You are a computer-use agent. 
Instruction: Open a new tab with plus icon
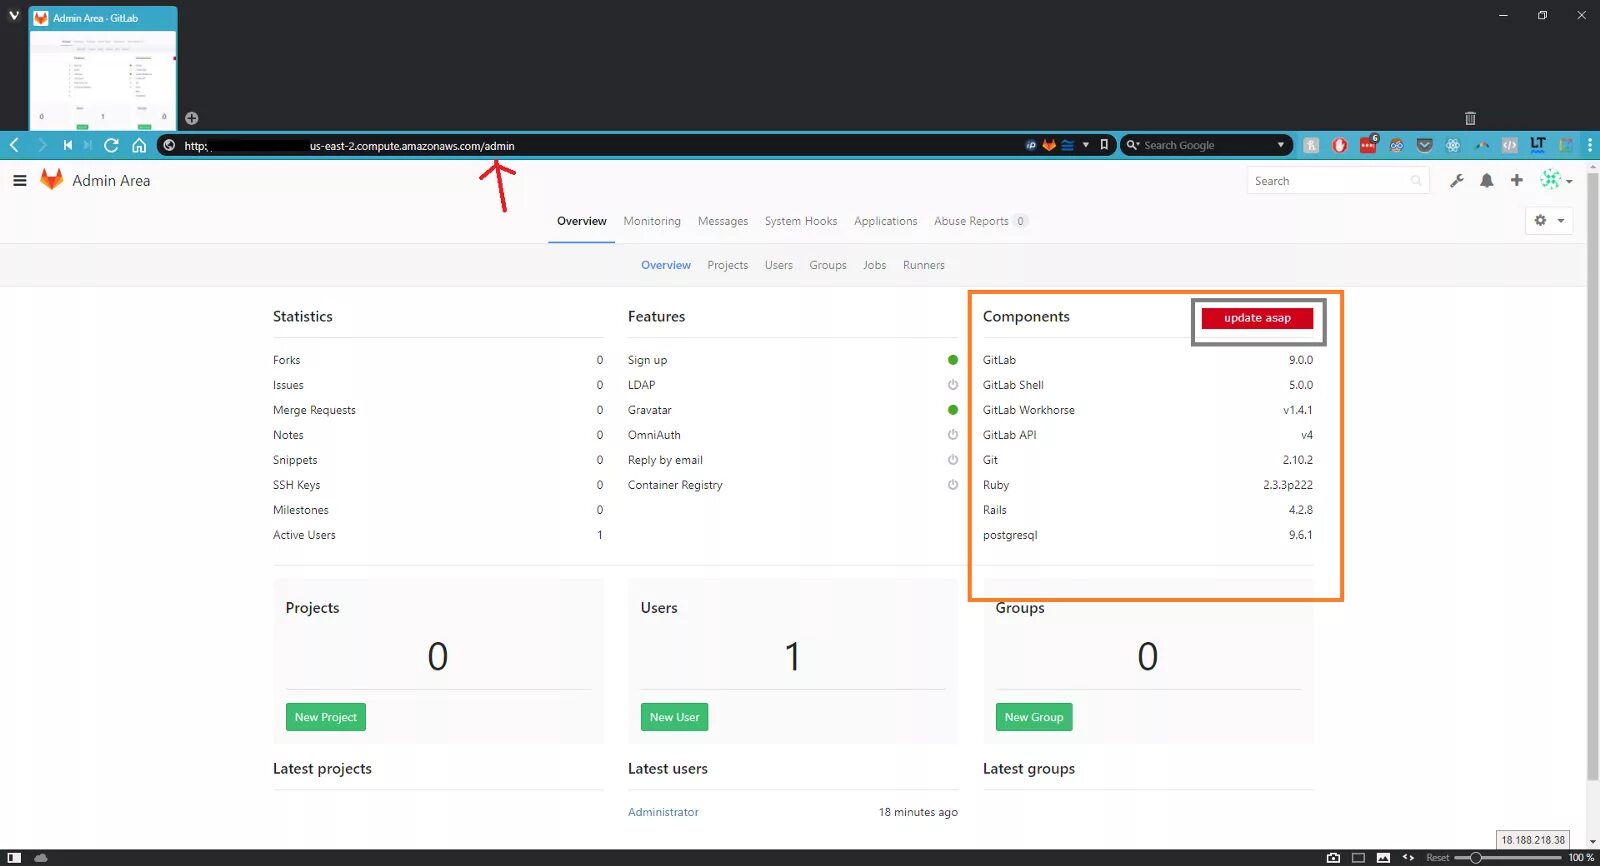point(192,118)
